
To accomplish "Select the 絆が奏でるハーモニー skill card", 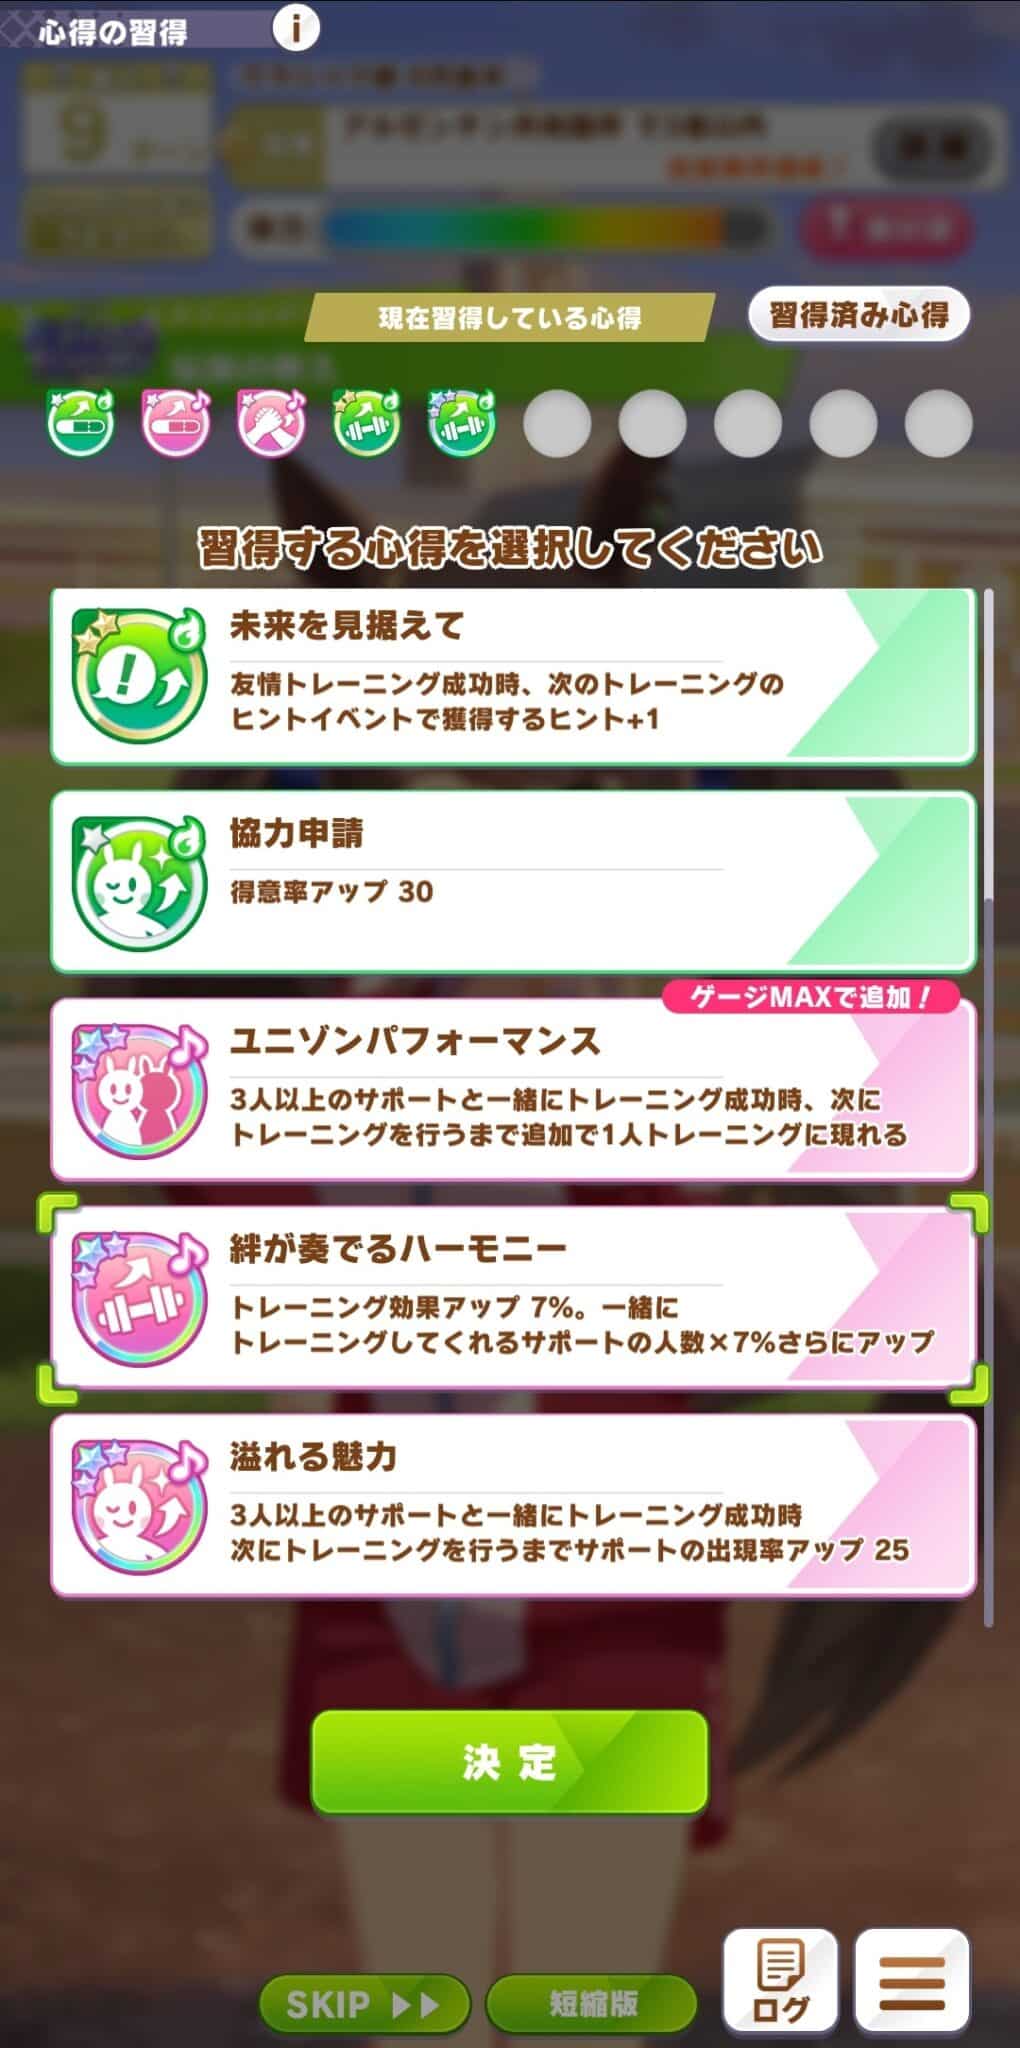I will click(x=513, y=1298).
